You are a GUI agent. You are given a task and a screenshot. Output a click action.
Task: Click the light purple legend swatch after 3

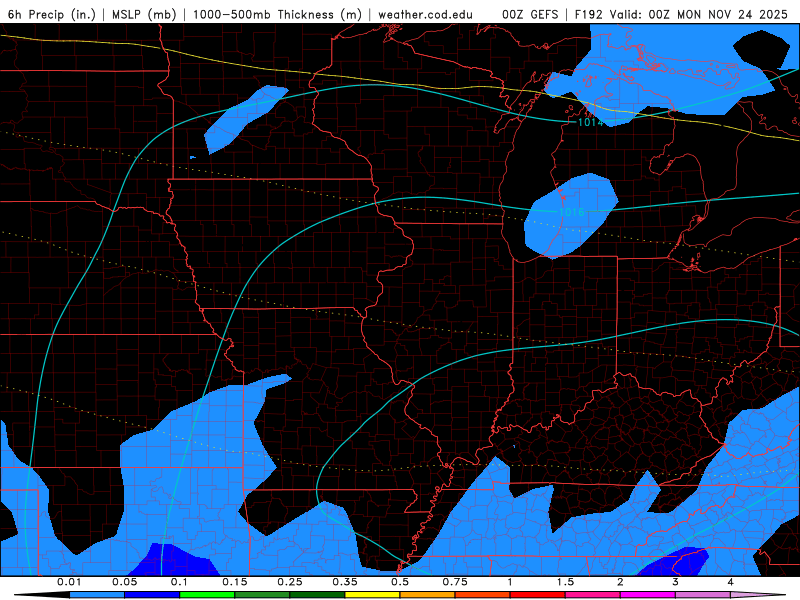point(703,595)
